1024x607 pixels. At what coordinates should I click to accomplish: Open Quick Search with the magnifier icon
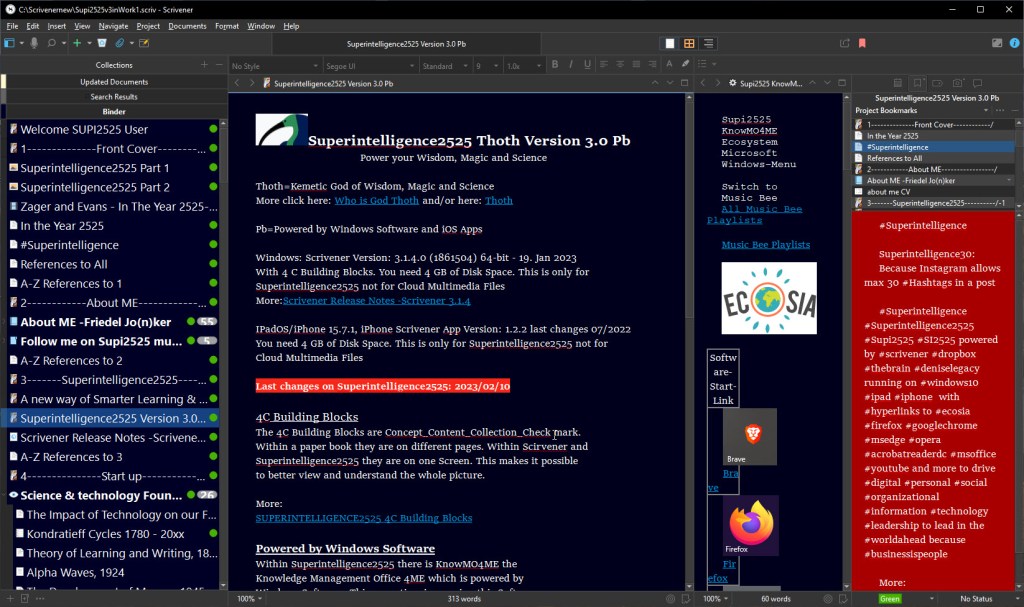pos(51,43)
